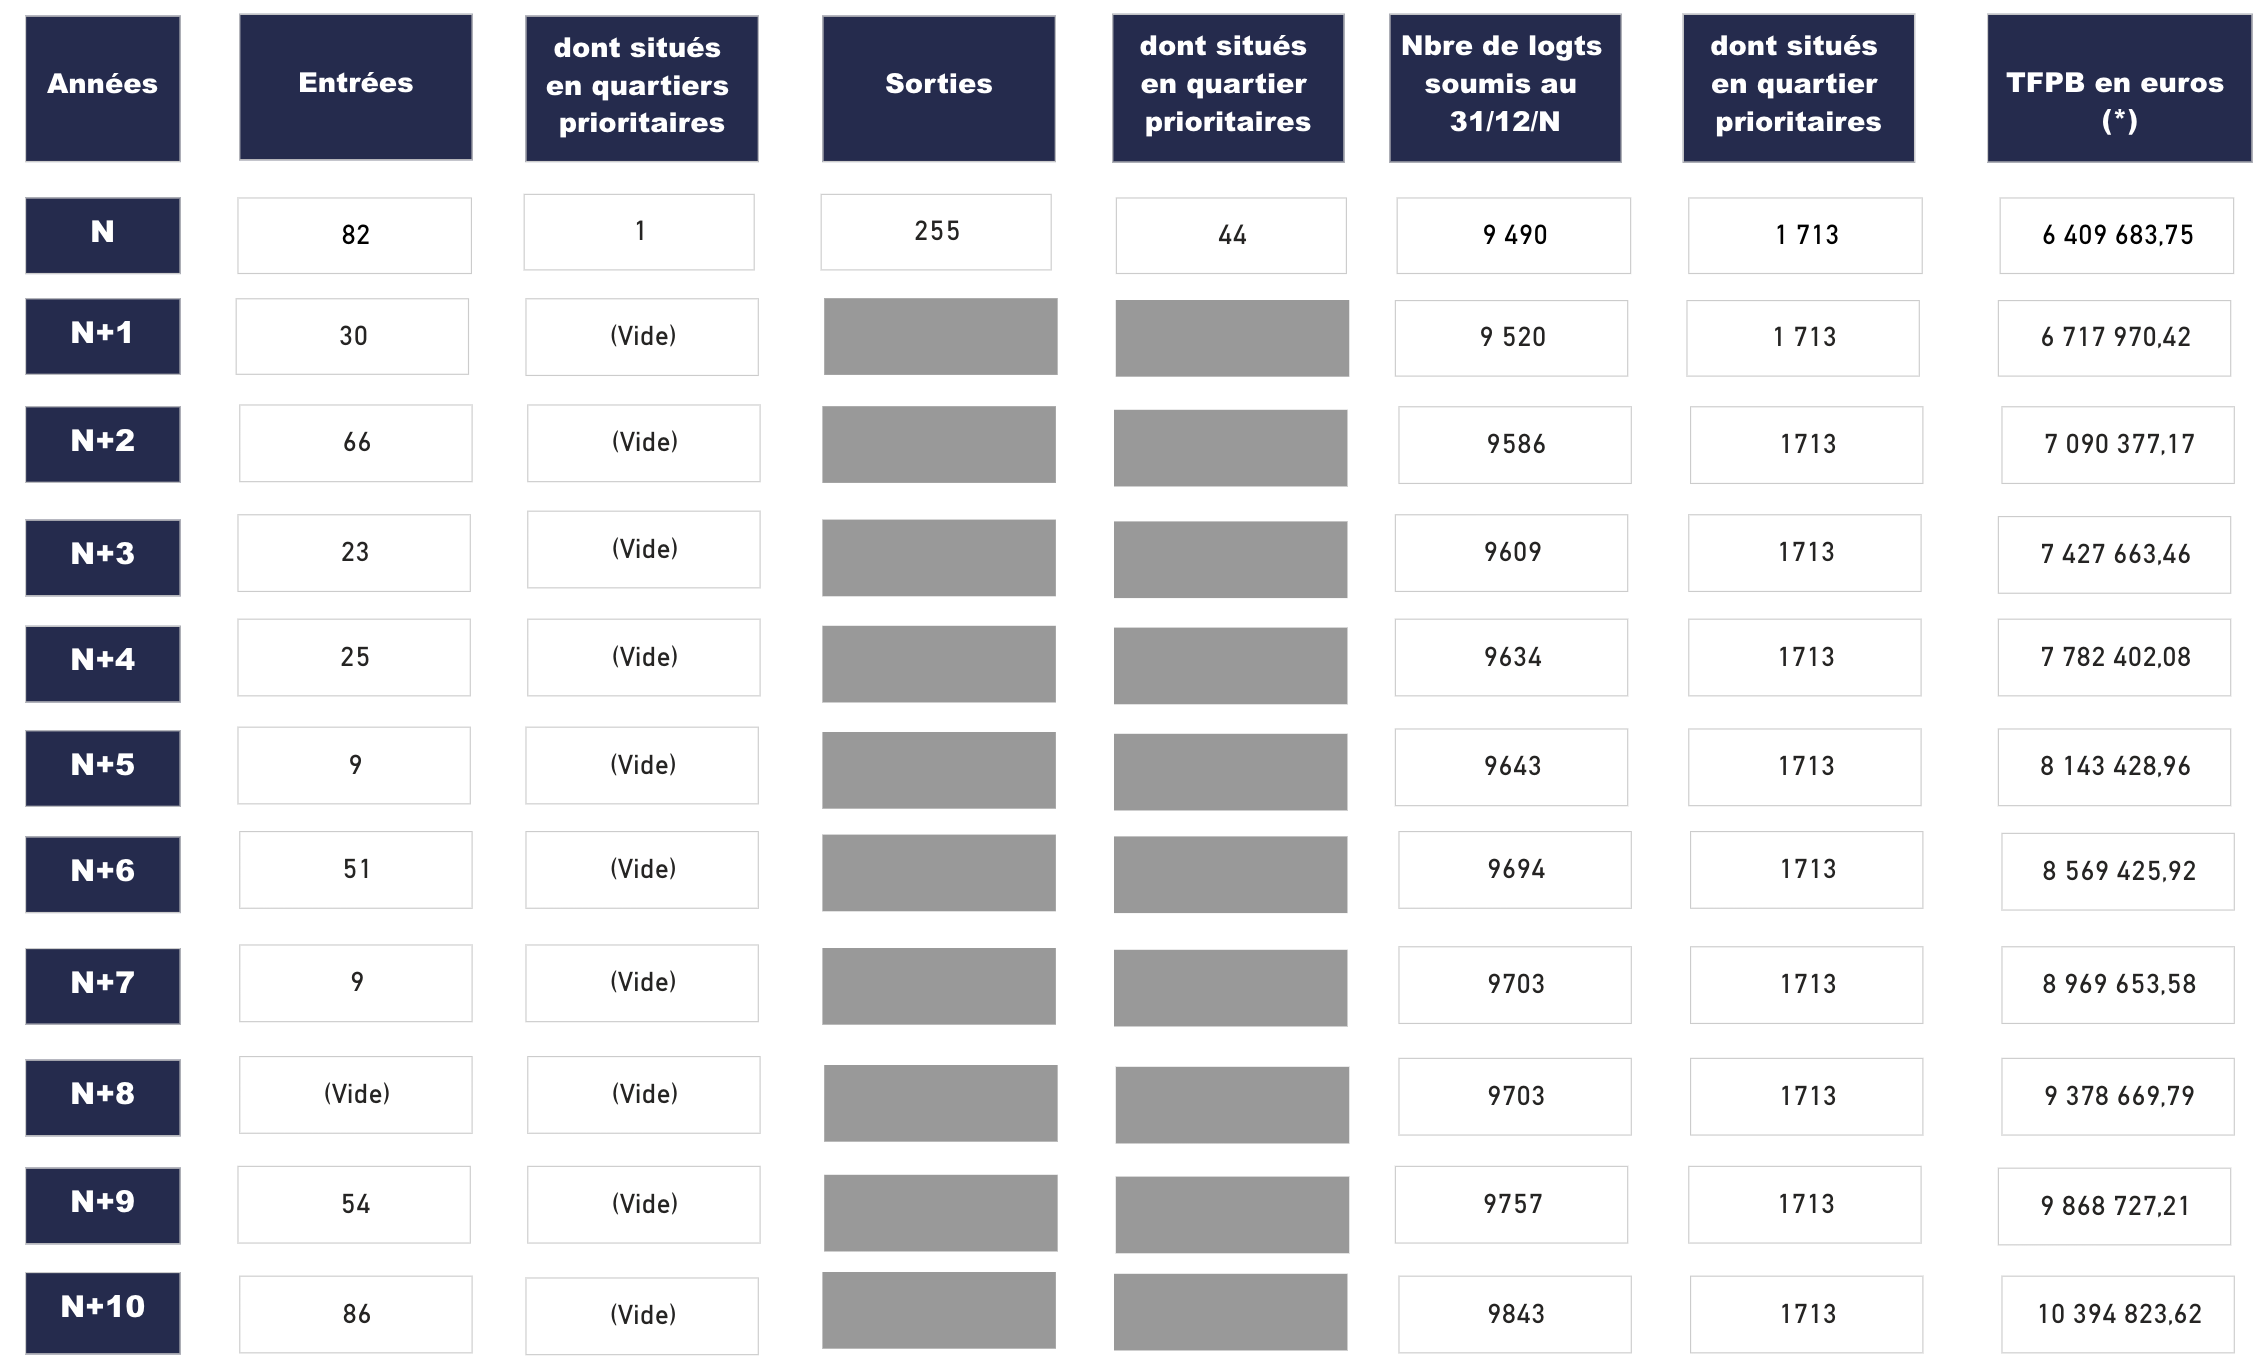Select the N+10 row label

pyautogui.click(x=102, y=1311)
